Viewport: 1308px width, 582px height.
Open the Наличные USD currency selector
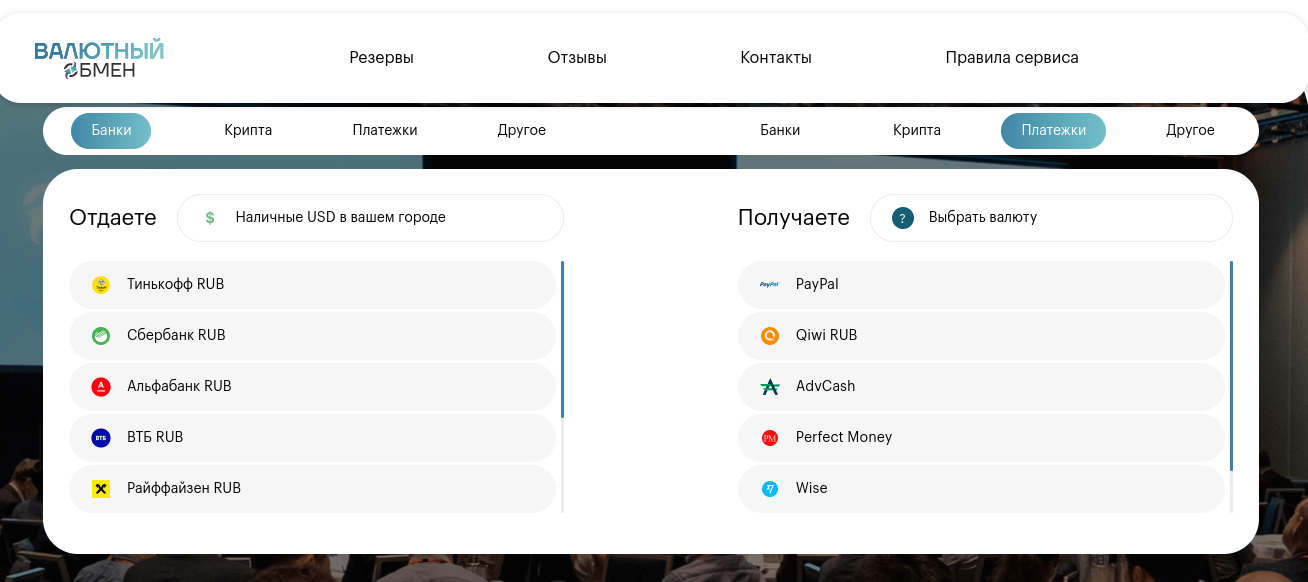370,217
